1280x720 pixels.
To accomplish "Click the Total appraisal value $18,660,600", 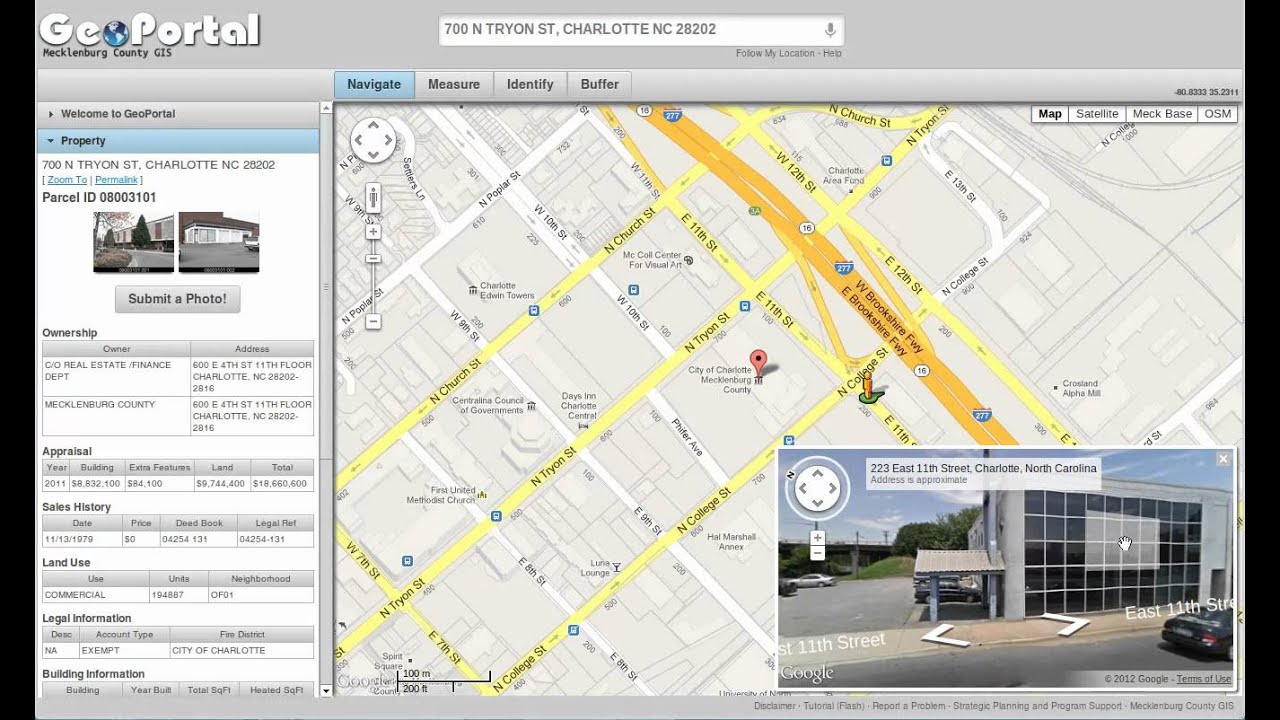I will (282, 484).
